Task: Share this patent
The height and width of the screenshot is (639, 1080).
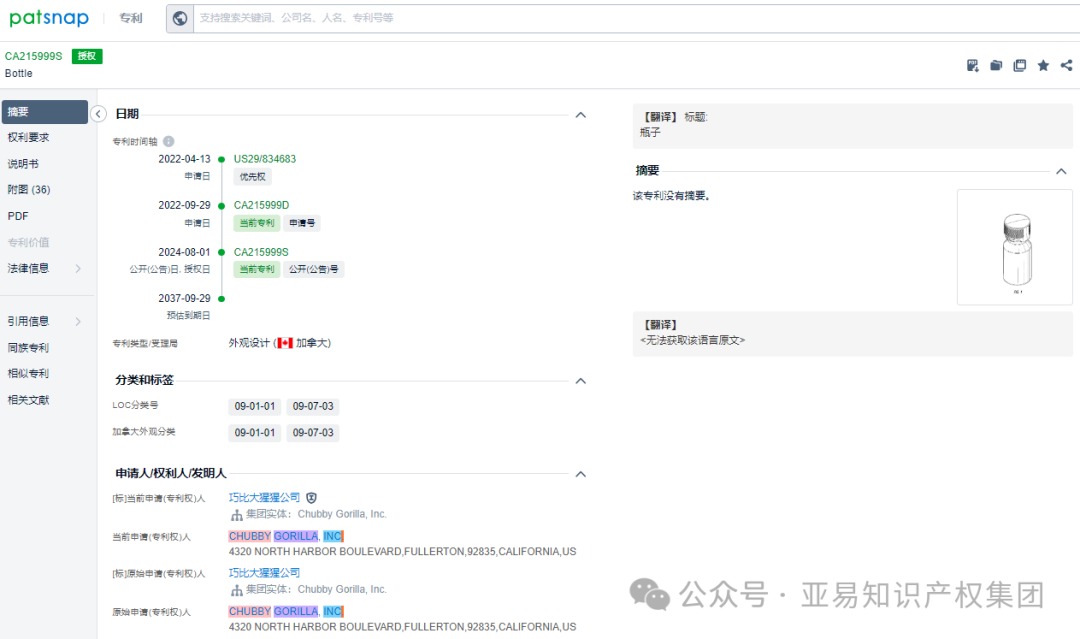Action: click(x=1066, y=65)
